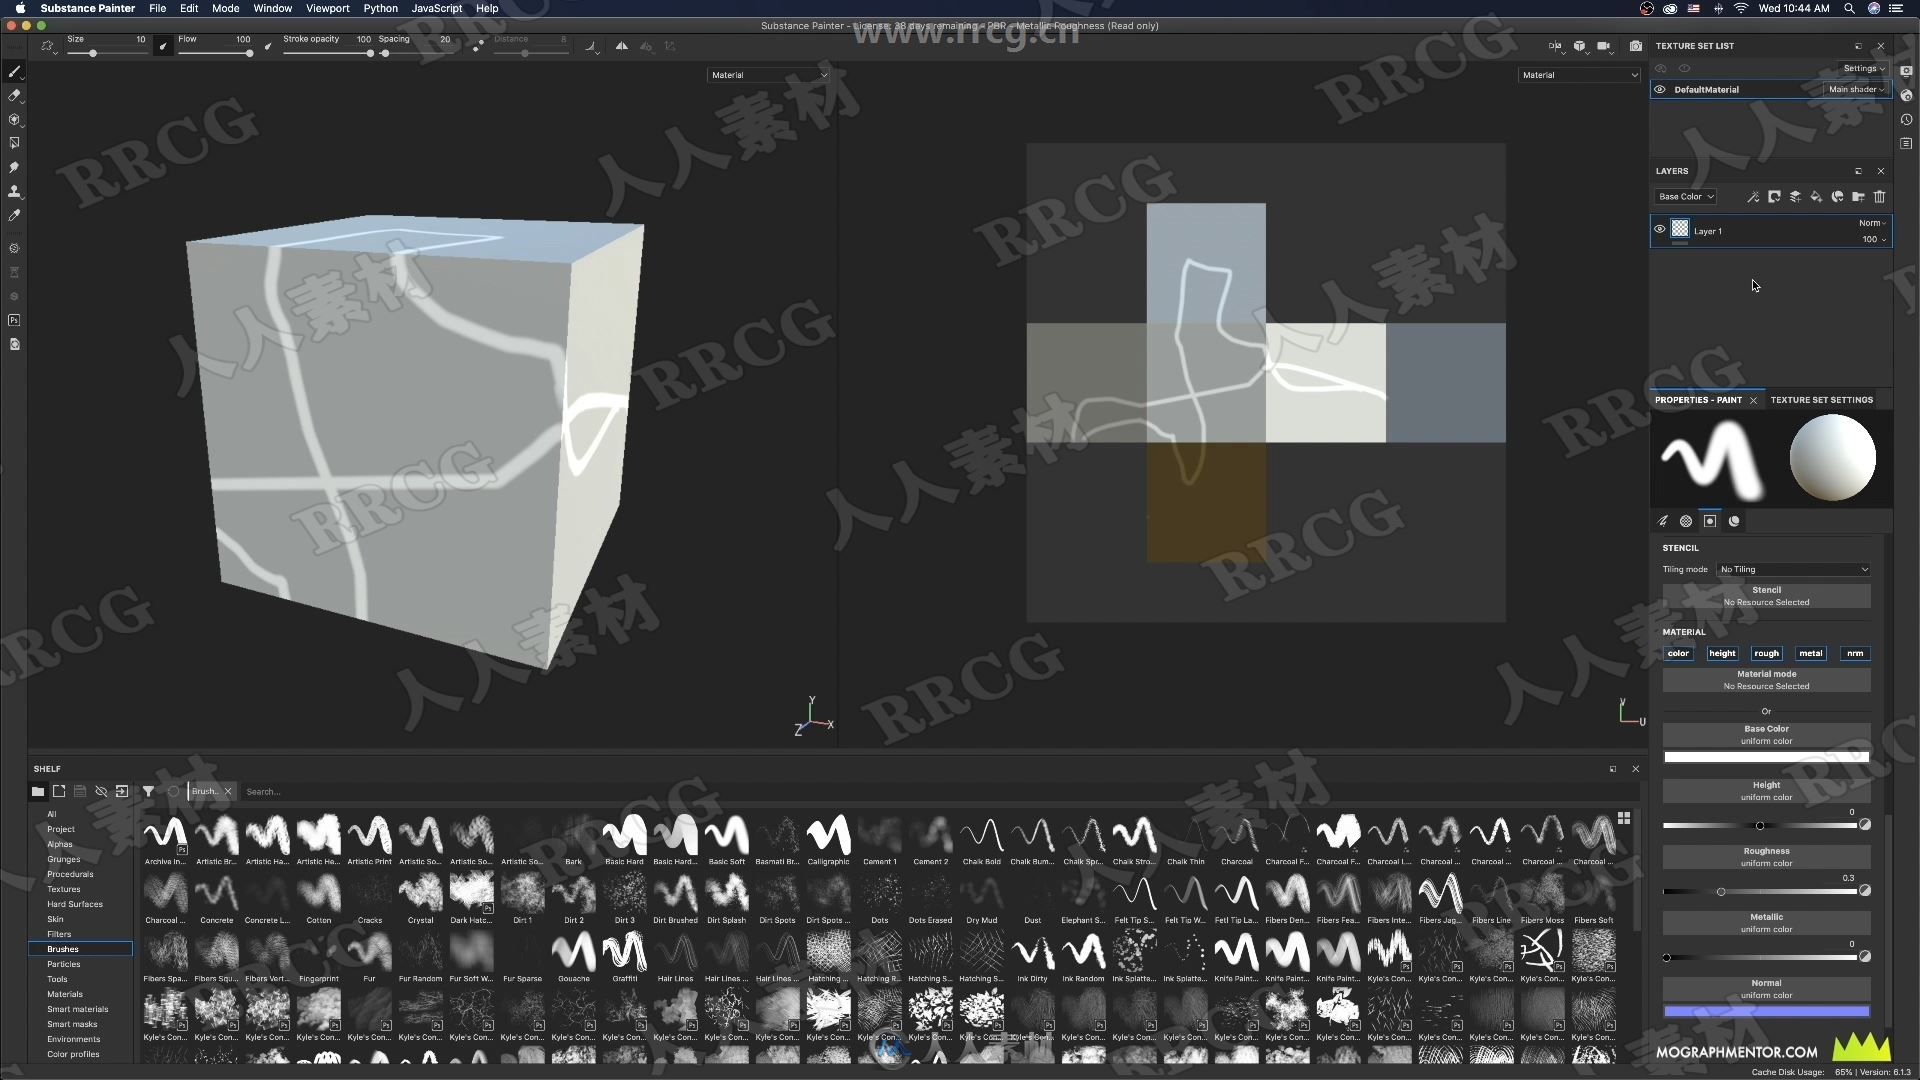Open the History panel icon
Viewport: 1920px width, 1080px height.
(1906, 120)
